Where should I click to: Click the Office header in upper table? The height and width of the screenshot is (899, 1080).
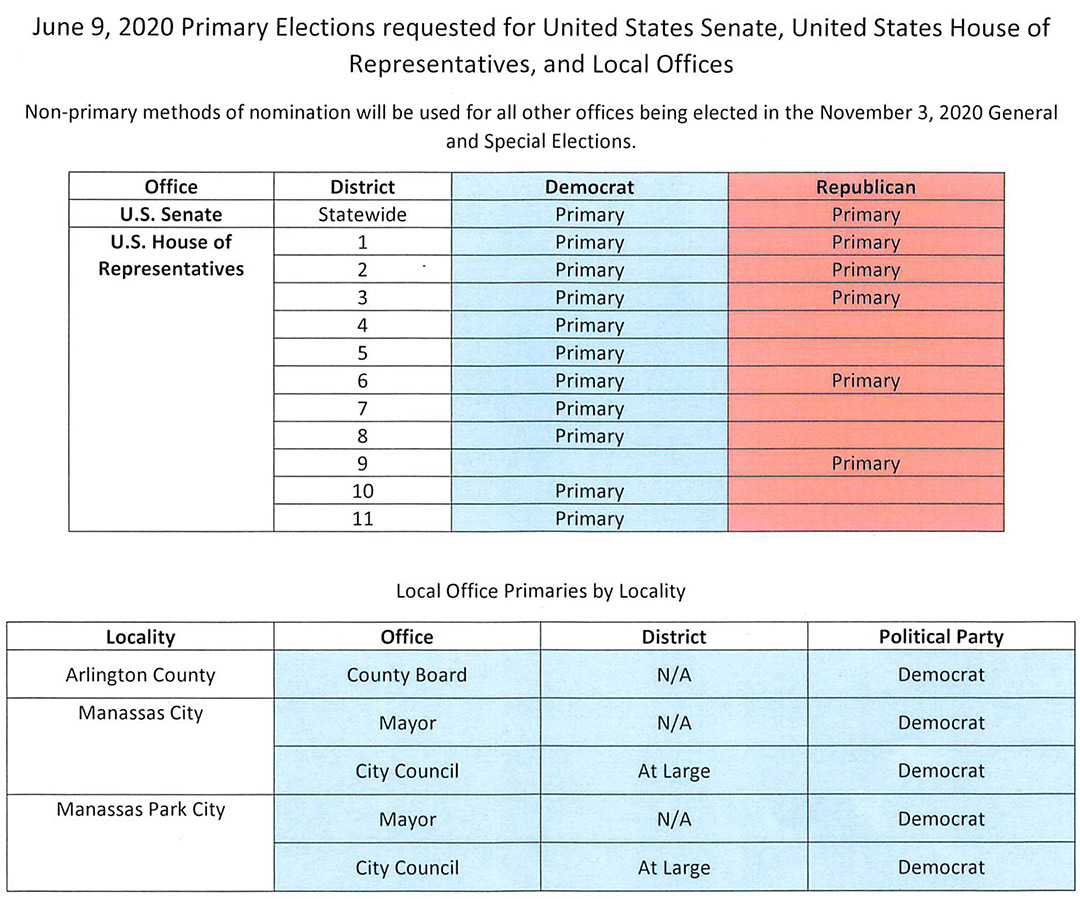[x=172, y=187]
